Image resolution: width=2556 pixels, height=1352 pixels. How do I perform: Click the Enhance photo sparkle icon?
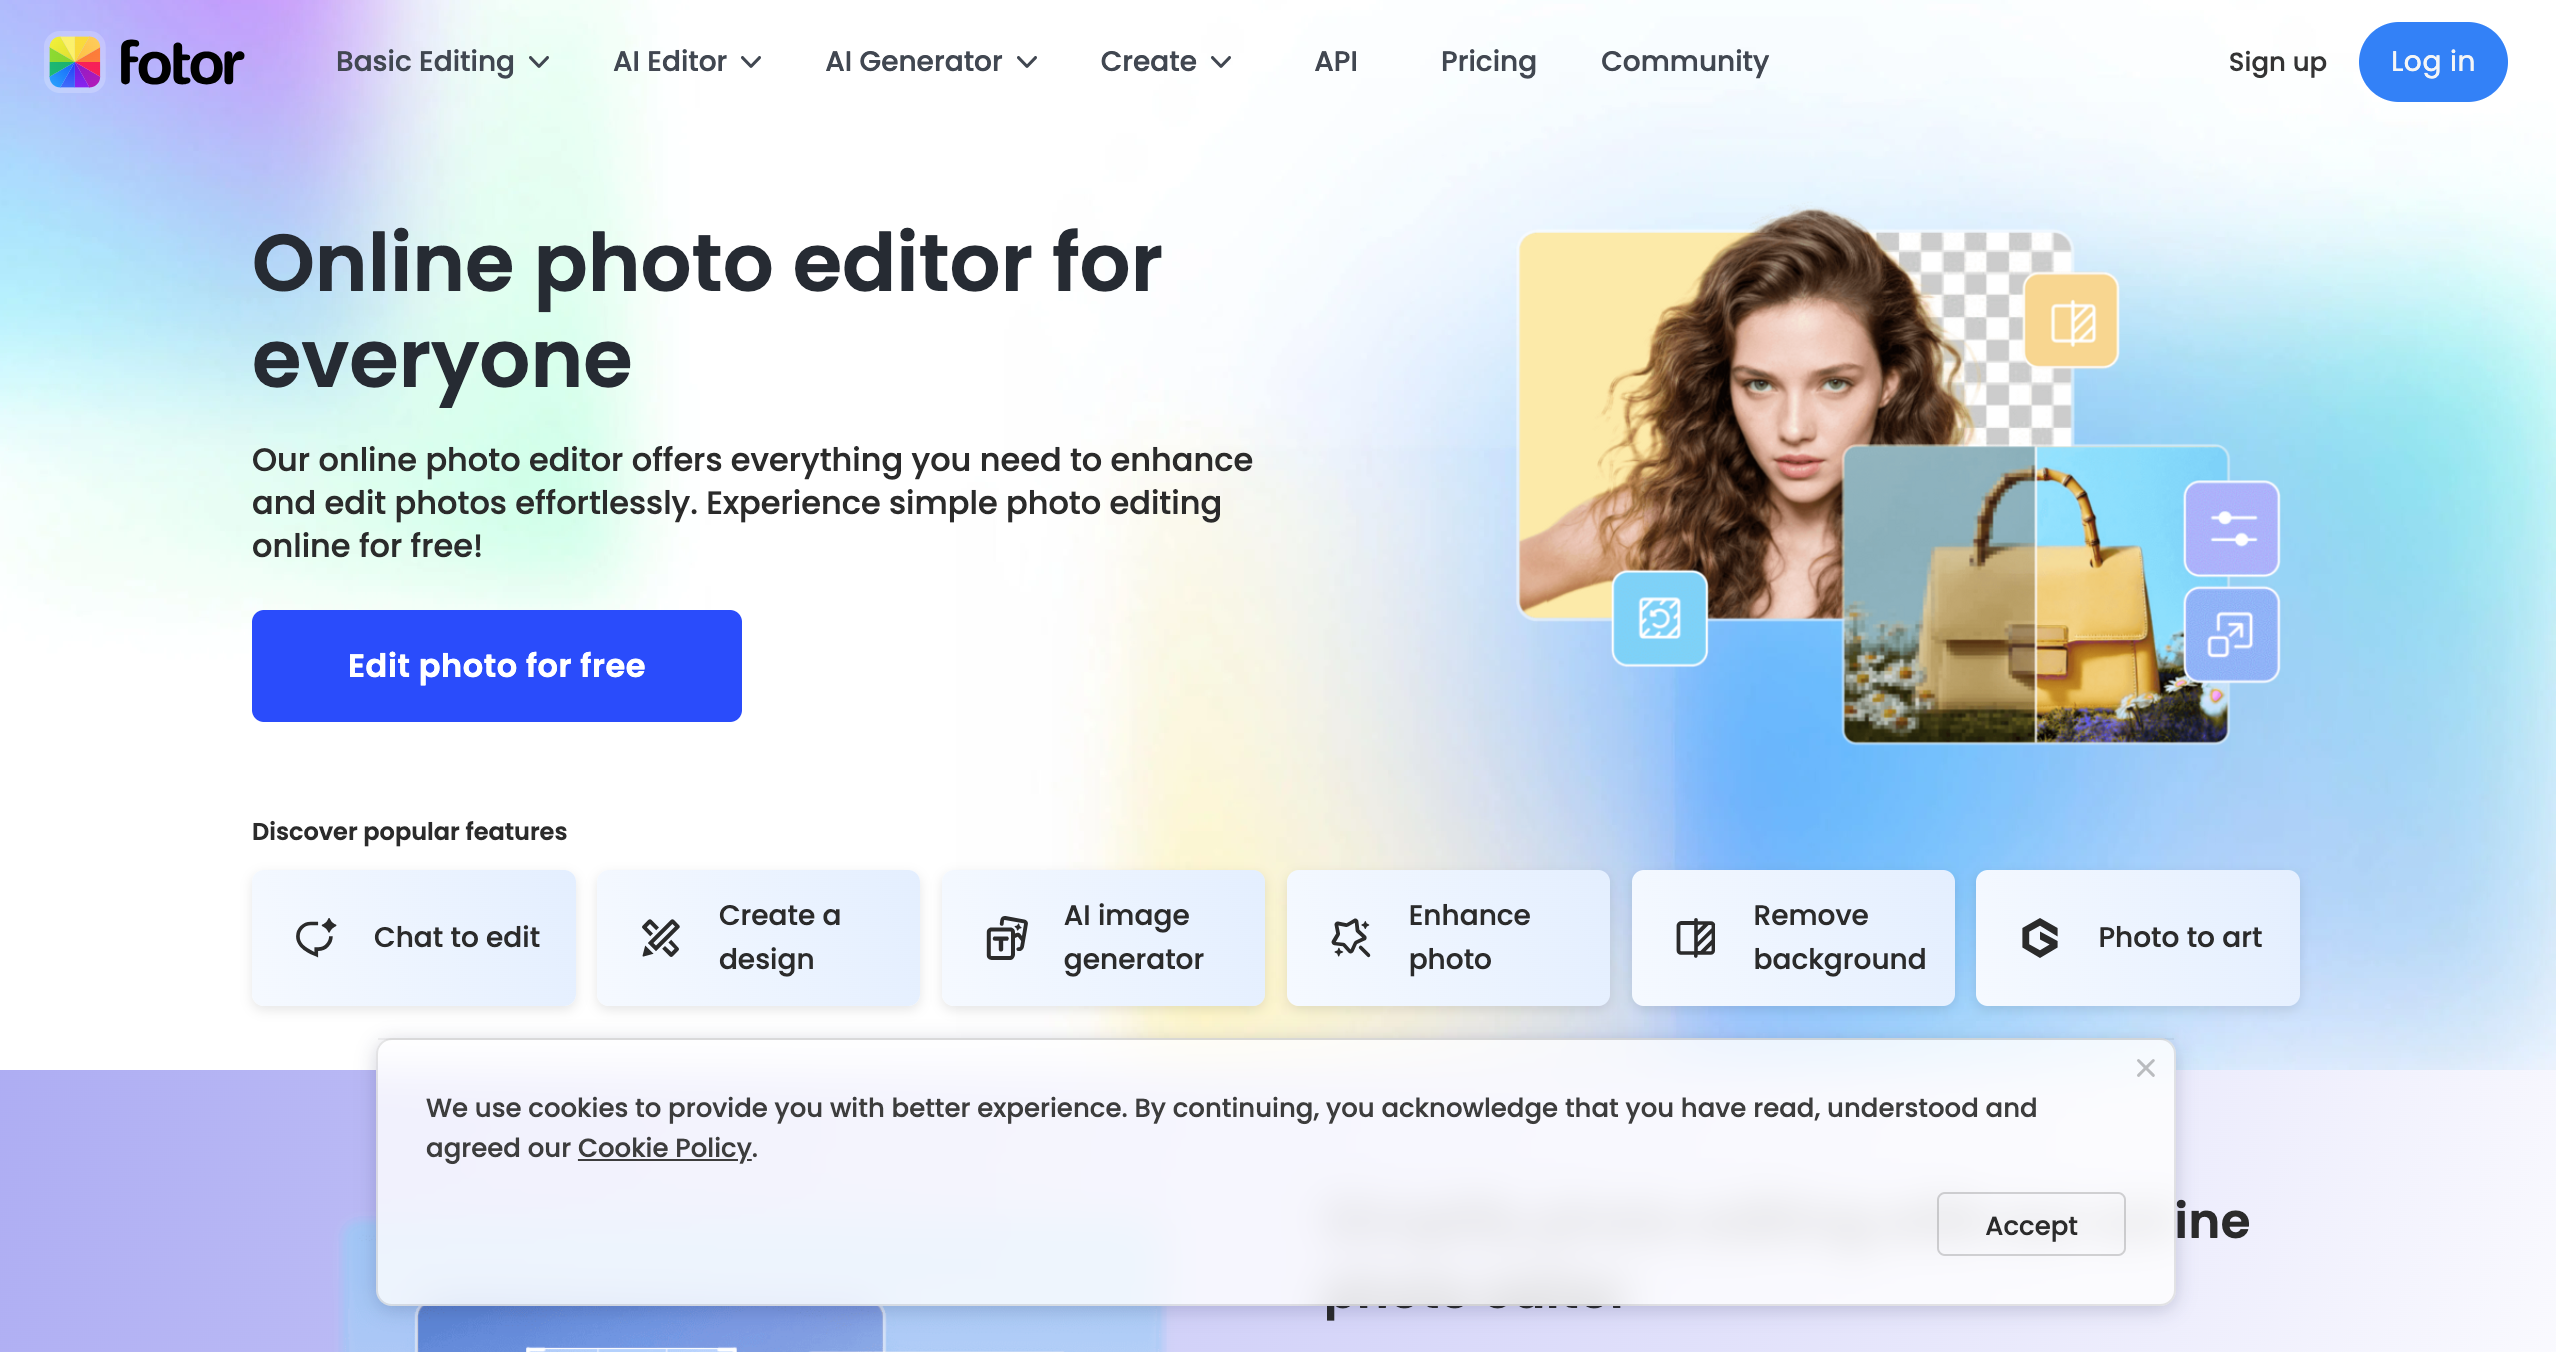pyautogui.click(x=1350, y=937)
